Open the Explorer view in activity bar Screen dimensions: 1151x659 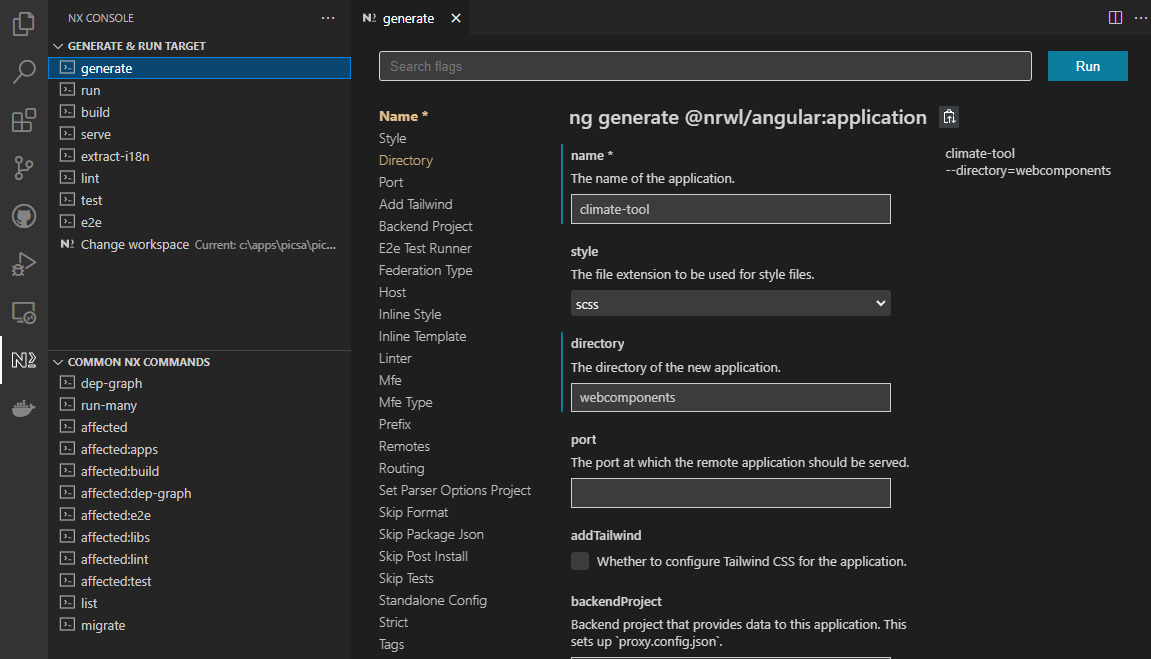[24, 24]
